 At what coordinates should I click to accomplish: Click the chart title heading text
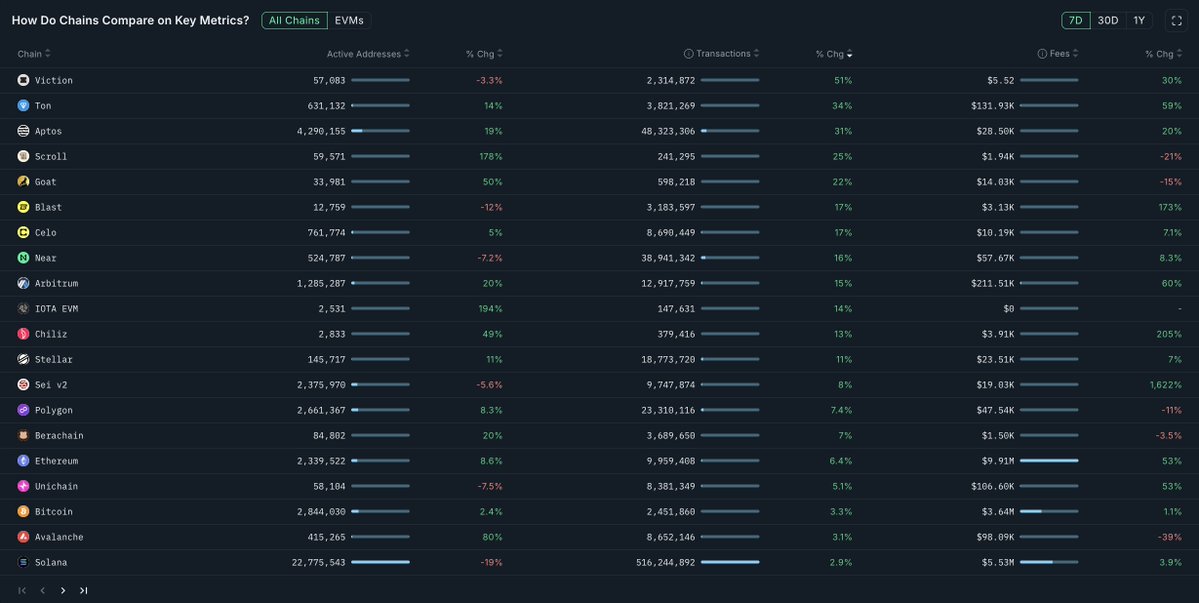point(130,21)
